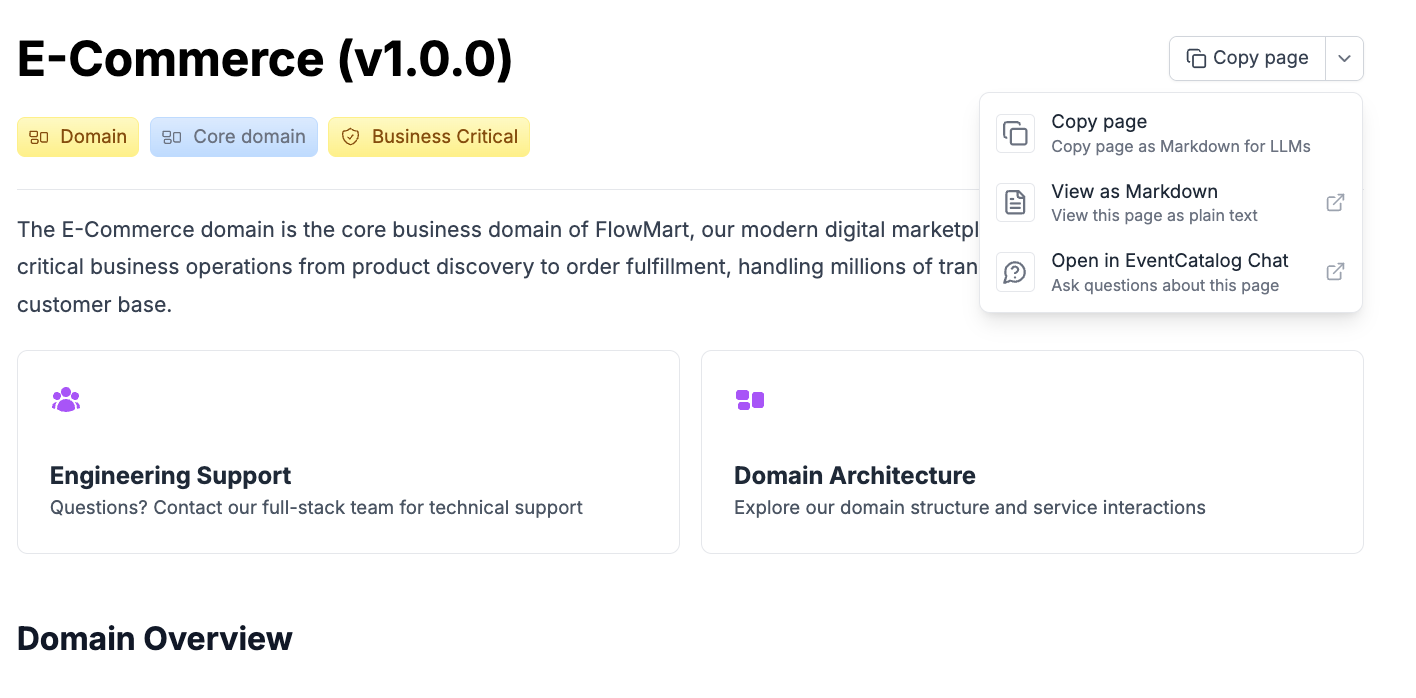
Task: Click the chat bubble icon for EventCatalog Chat
Action: click(x=1015, y=271)
